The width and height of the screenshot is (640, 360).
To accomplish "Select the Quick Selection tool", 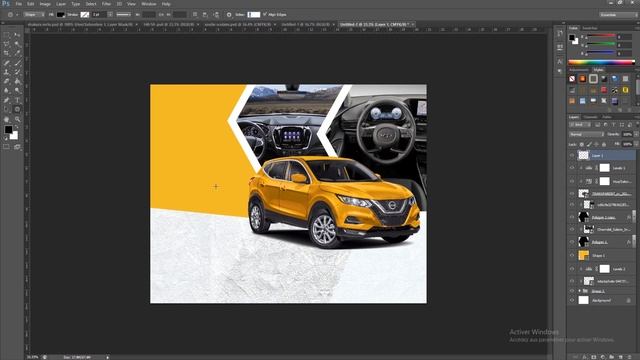I will point(17,44).
